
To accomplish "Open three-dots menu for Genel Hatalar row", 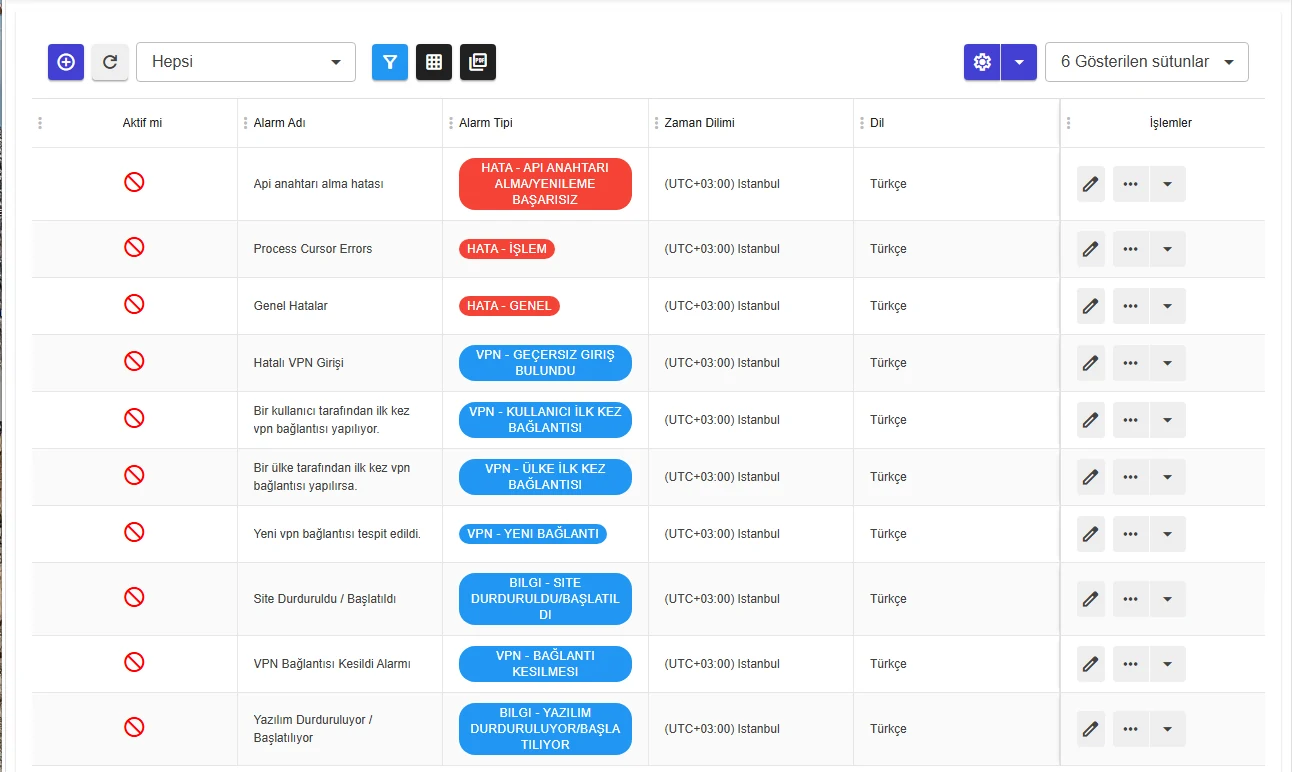I will click(x=1131, y=306).
